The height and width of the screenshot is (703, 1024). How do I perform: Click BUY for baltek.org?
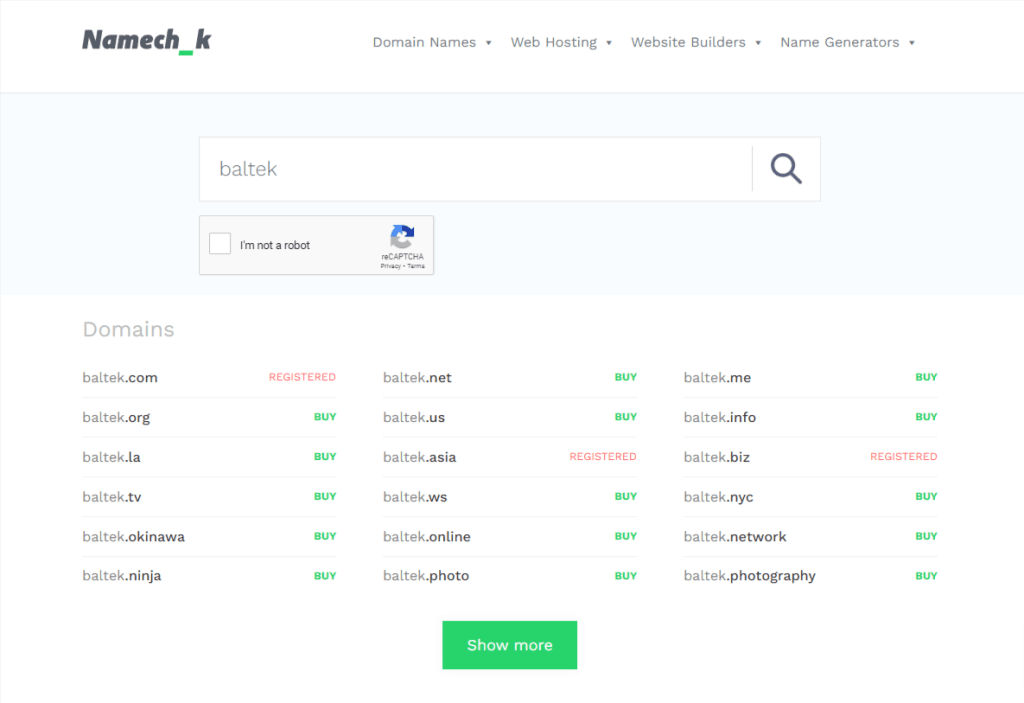325,417
